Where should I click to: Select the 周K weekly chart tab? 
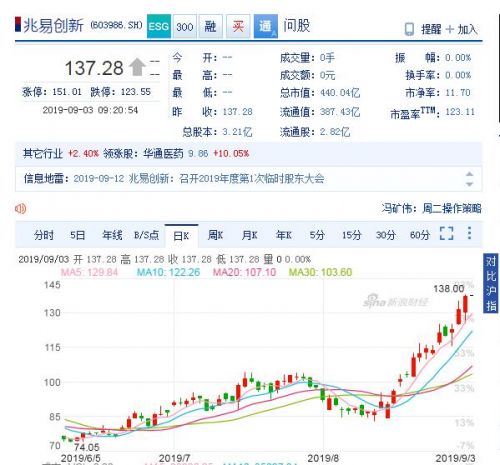click(x=215, y=235)
